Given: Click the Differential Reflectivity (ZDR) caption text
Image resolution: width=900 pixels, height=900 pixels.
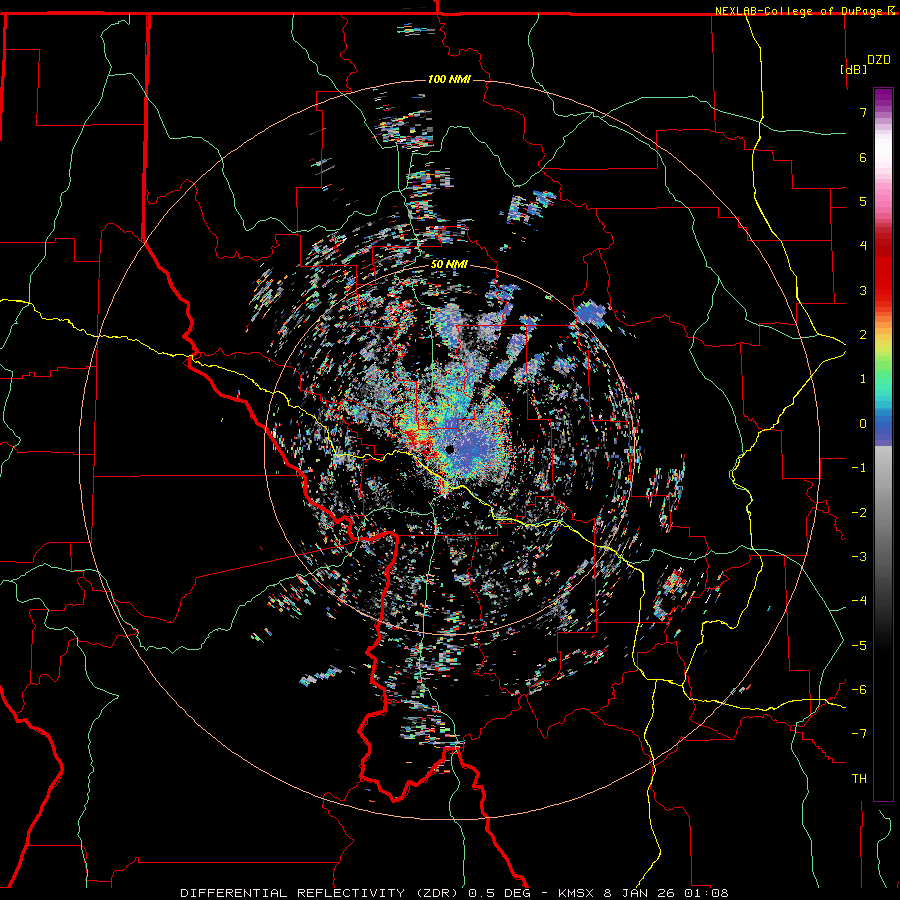Looking at the screenshot, I should [321, 893].
